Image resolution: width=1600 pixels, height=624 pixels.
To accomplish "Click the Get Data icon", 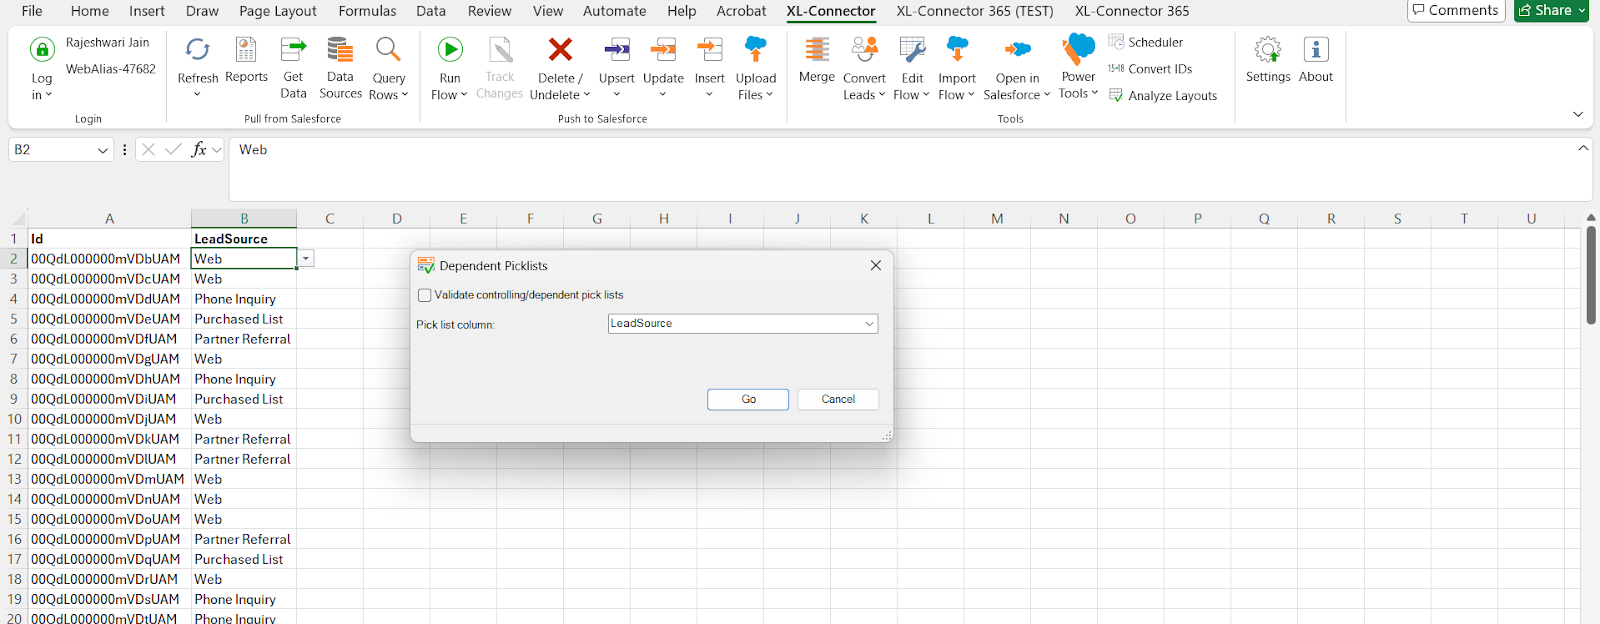I will [x=294, y=50].
